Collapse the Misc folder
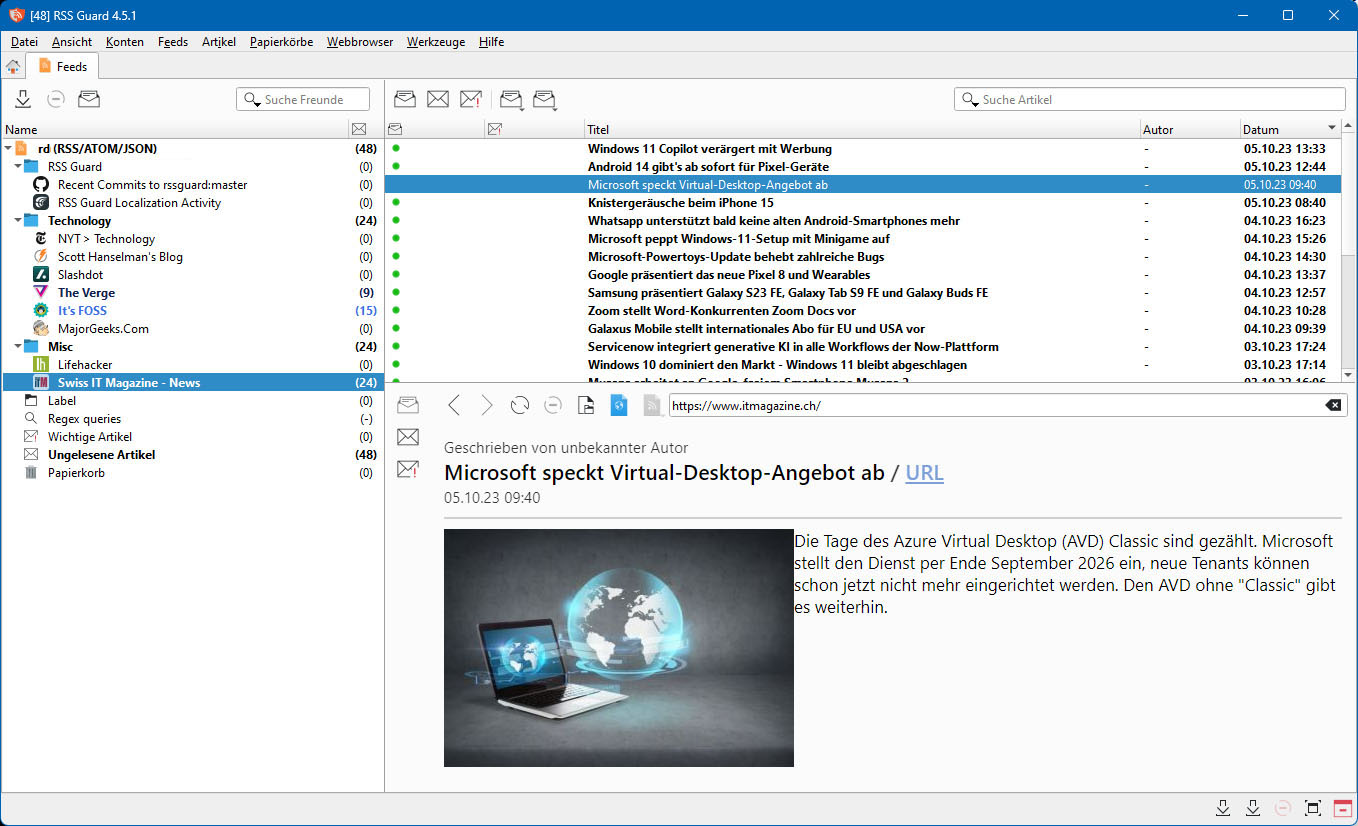 (x=18, y=346)
